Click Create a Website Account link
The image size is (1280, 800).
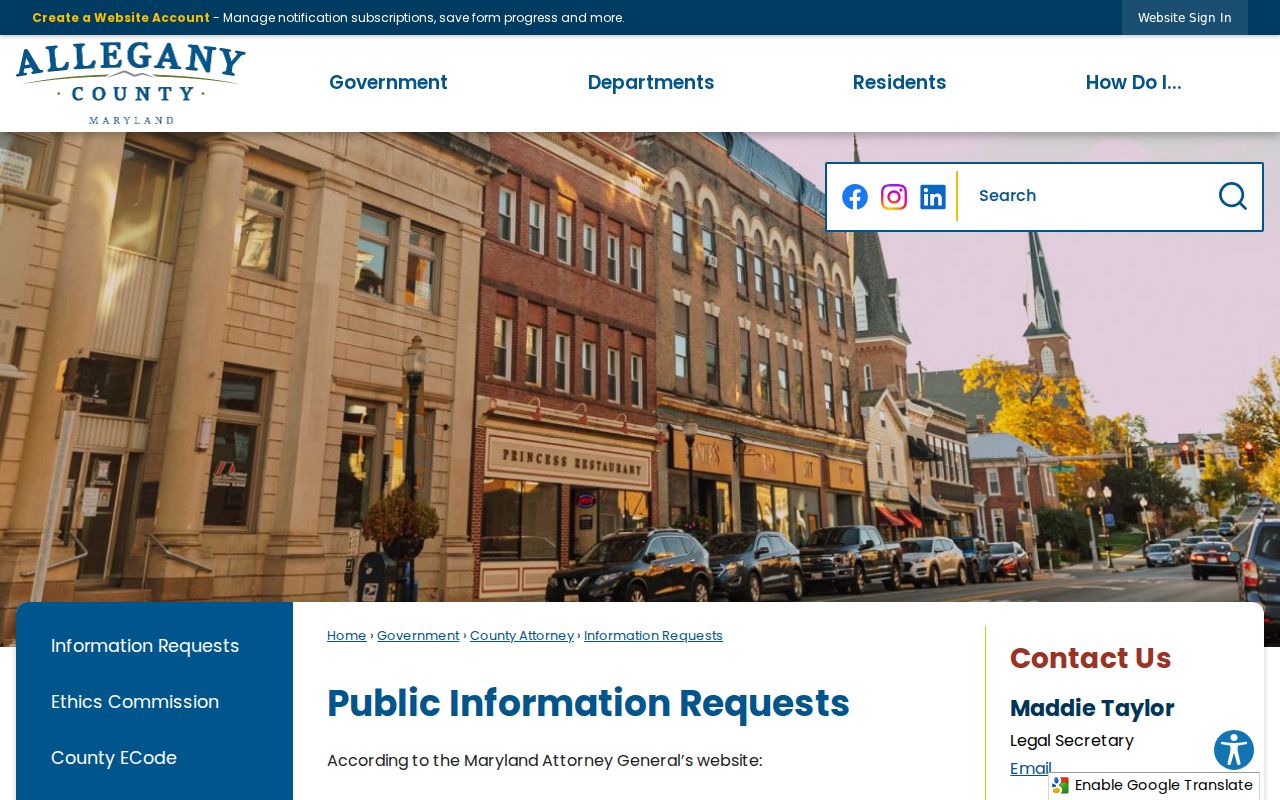coord(121,18)
